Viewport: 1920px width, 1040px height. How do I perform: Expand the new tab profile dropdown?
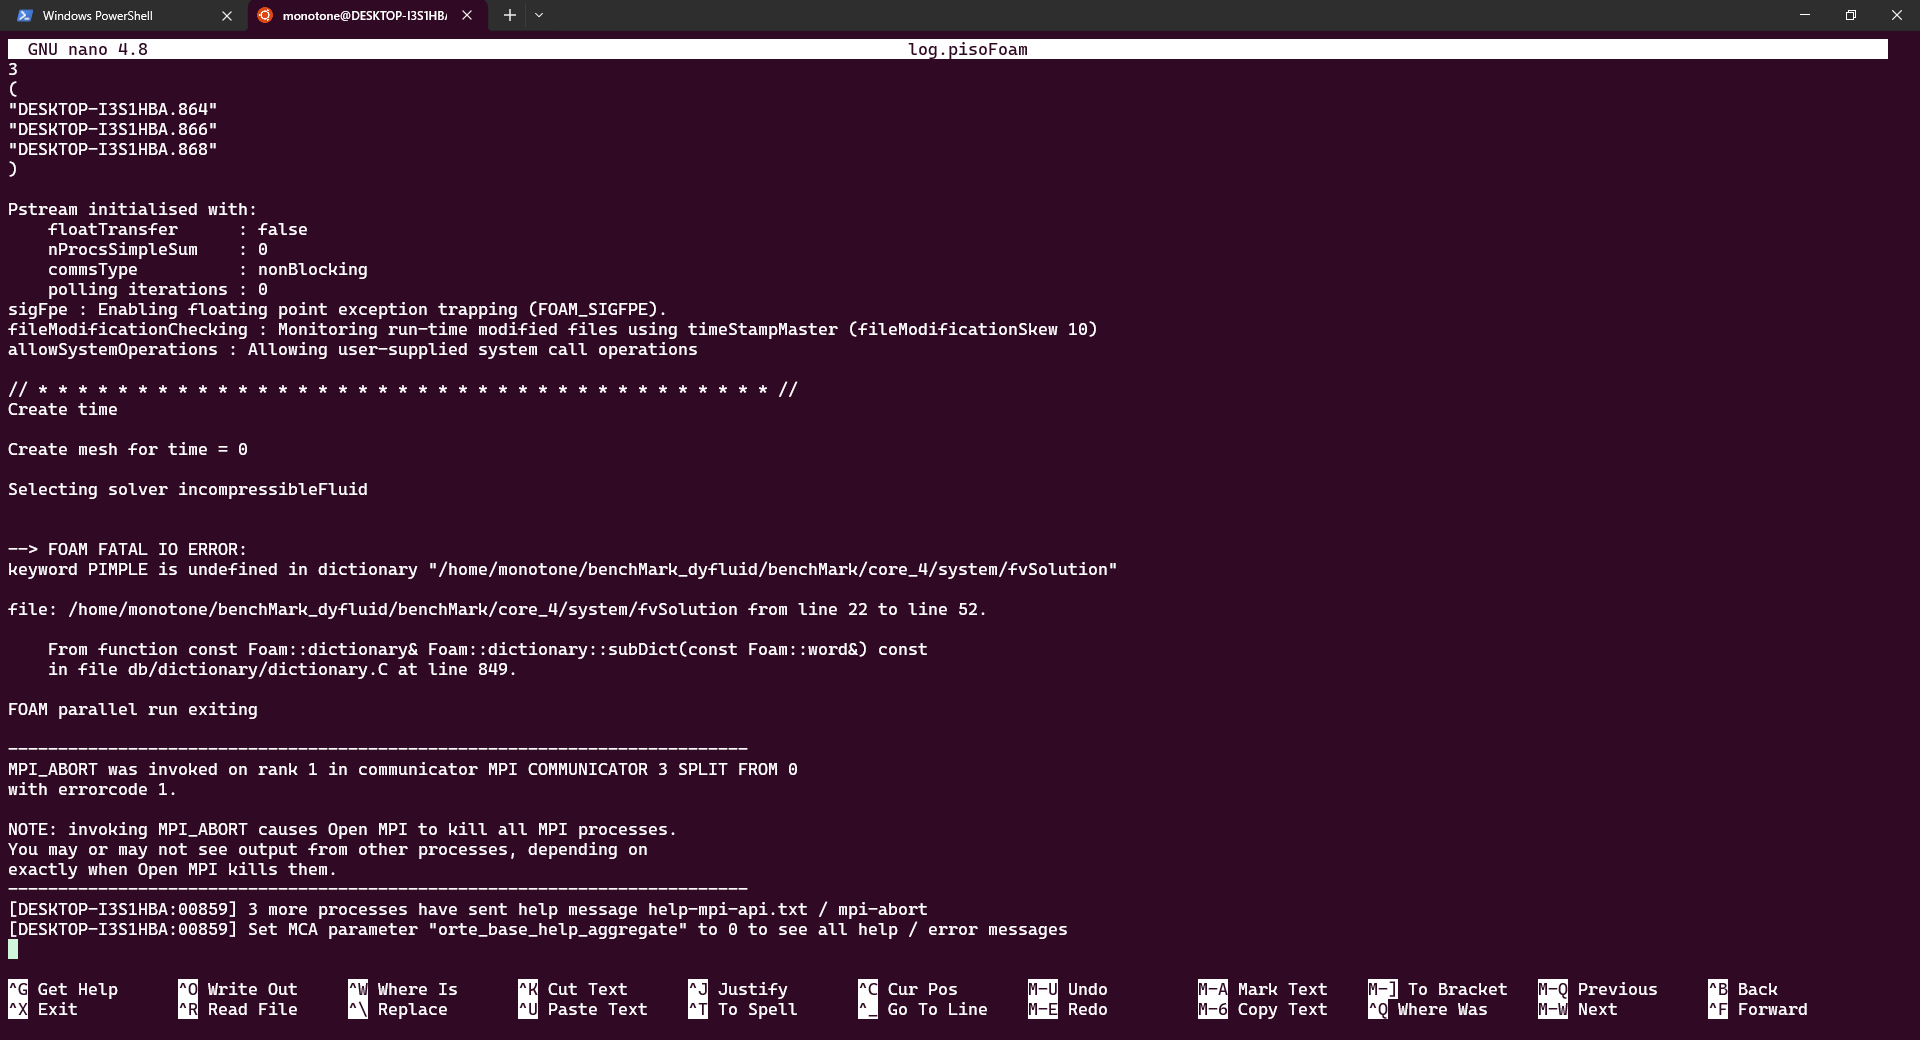539,15
